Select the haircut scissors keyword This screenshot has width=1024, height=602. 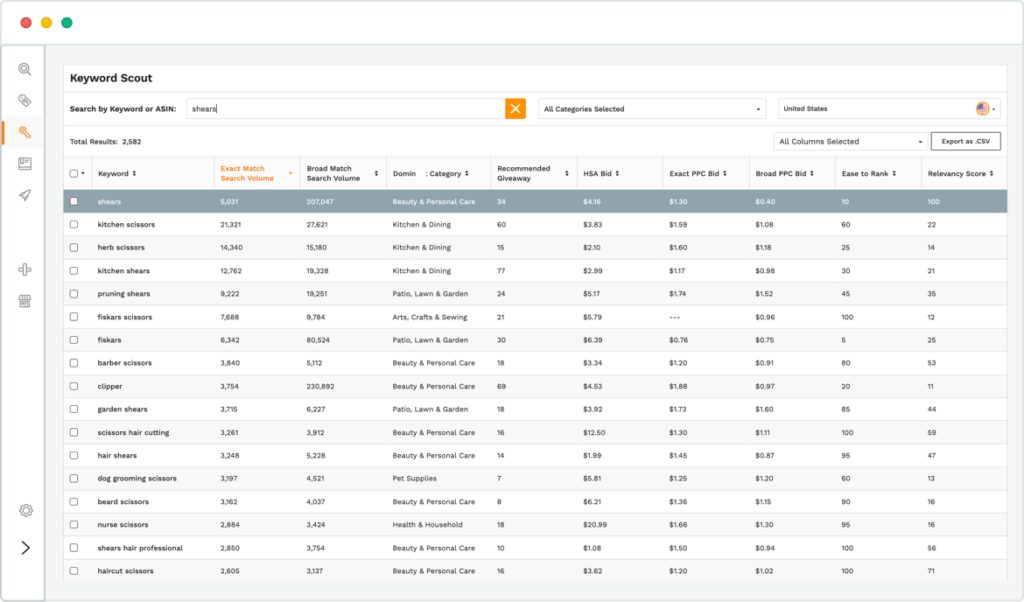pos(125,571)
